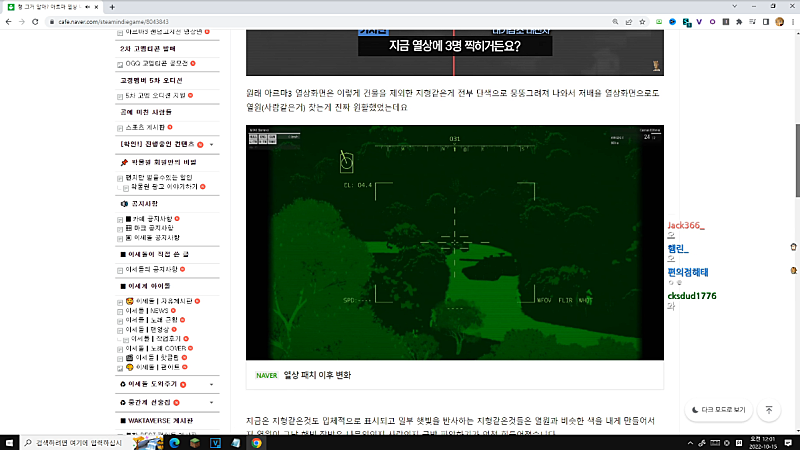Close the current browser tab

click(96, 7)
